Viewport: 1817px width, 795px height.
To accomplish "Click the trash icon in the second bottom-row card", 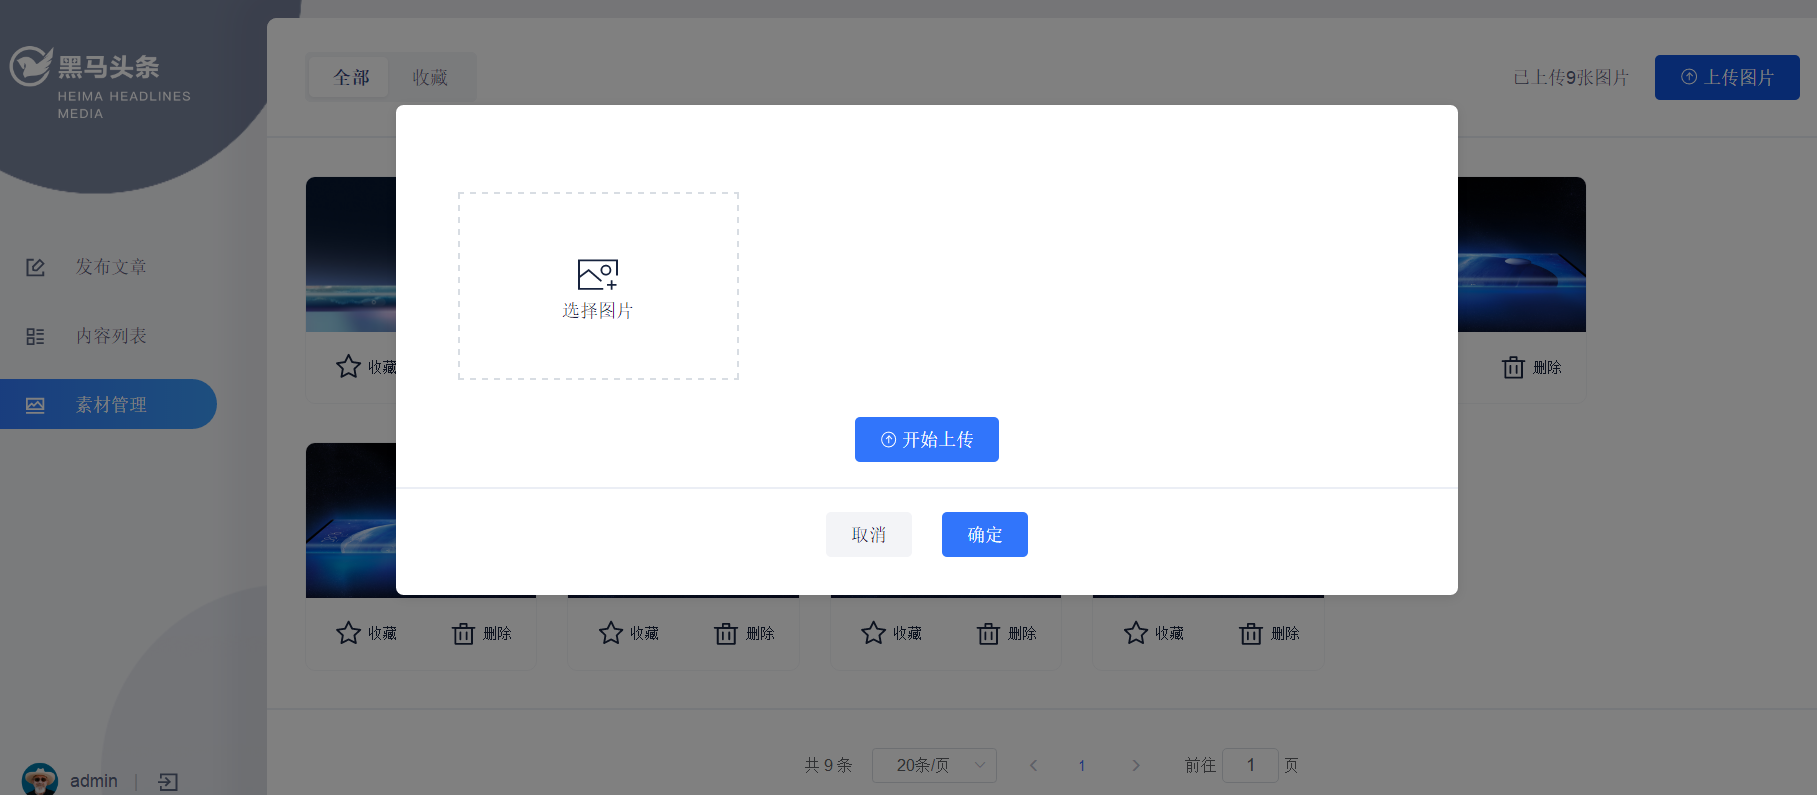I will tap(726, 633).
